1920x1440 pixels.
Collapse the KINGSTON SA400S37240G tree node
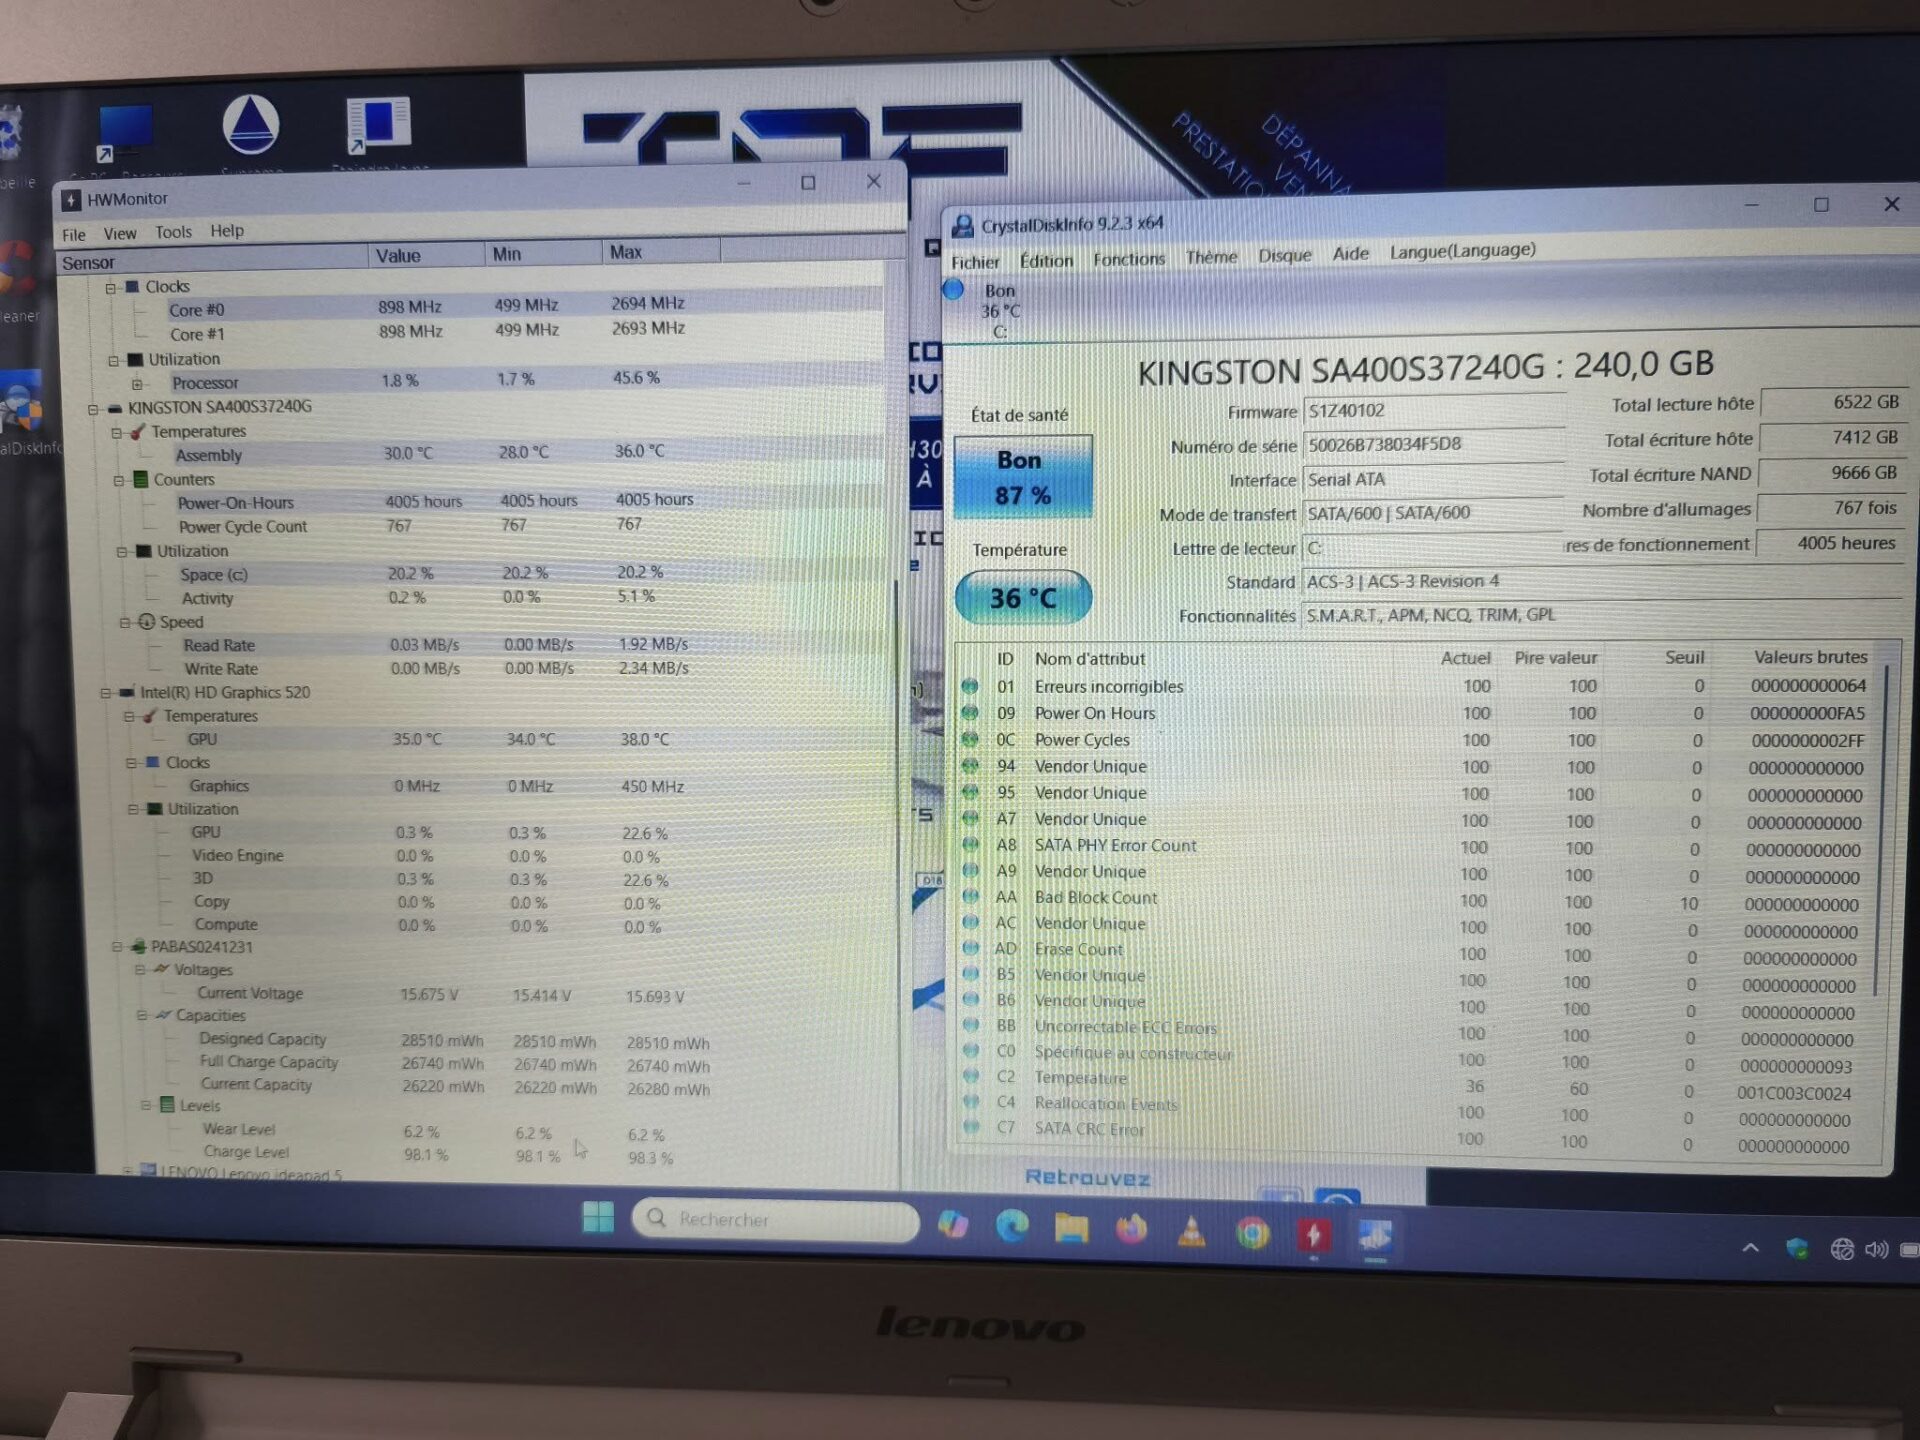tap(93, 409)
